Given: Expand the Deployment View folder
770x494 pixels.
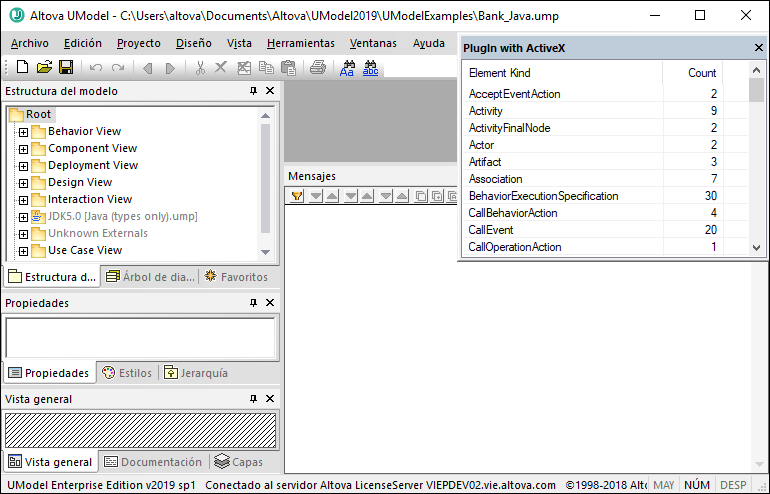Looking at the screenshot, I should coord(23,166).
